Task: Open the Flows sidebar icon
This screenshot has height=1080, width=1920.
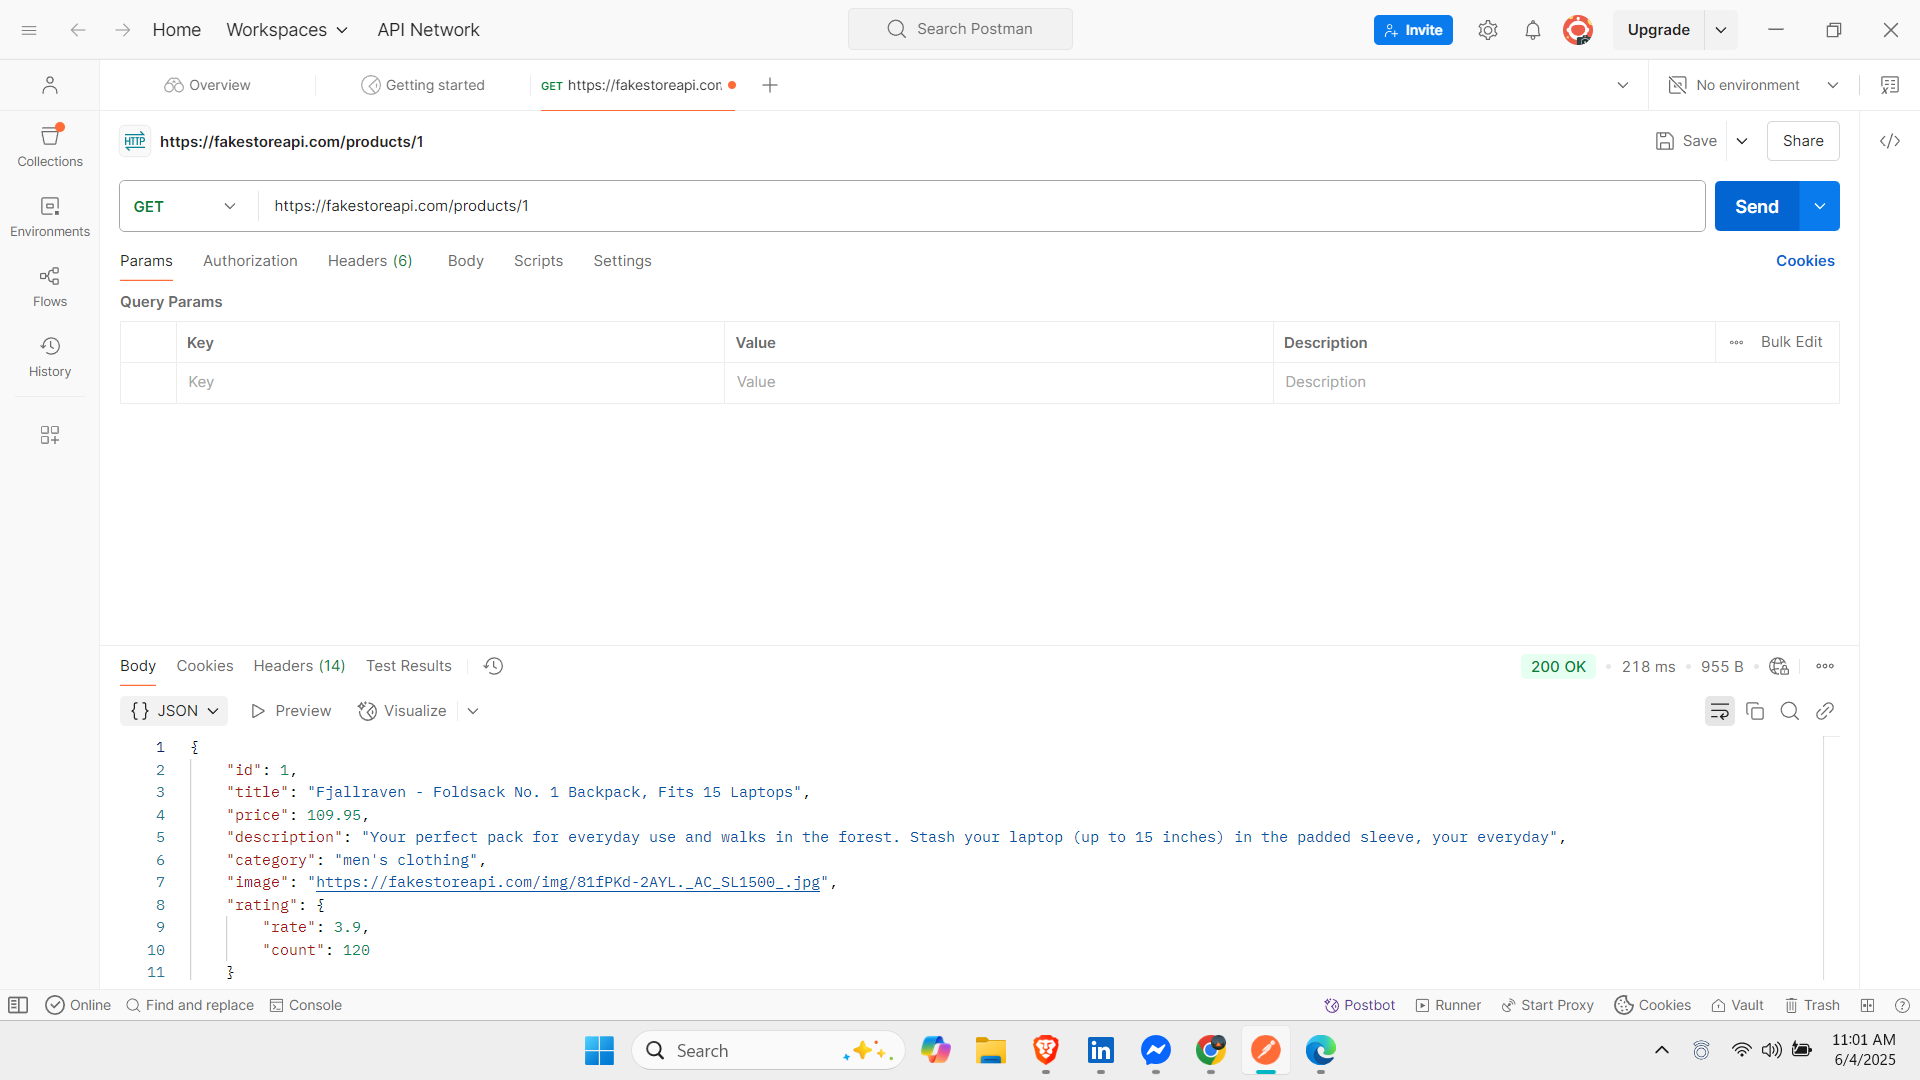Action: (x=50, y=287)
